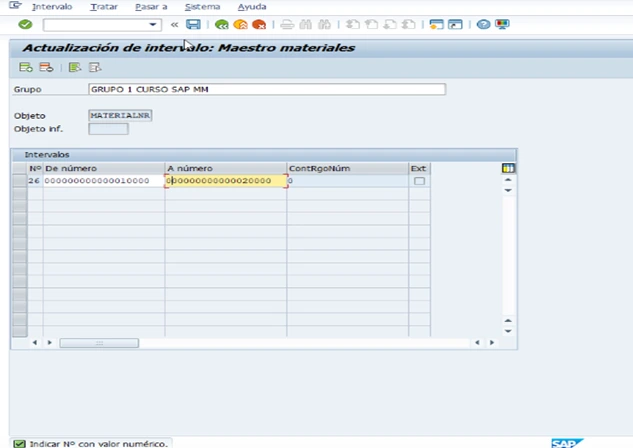
Task: Open the Sistema menu
Action: (x=203, y=7)
